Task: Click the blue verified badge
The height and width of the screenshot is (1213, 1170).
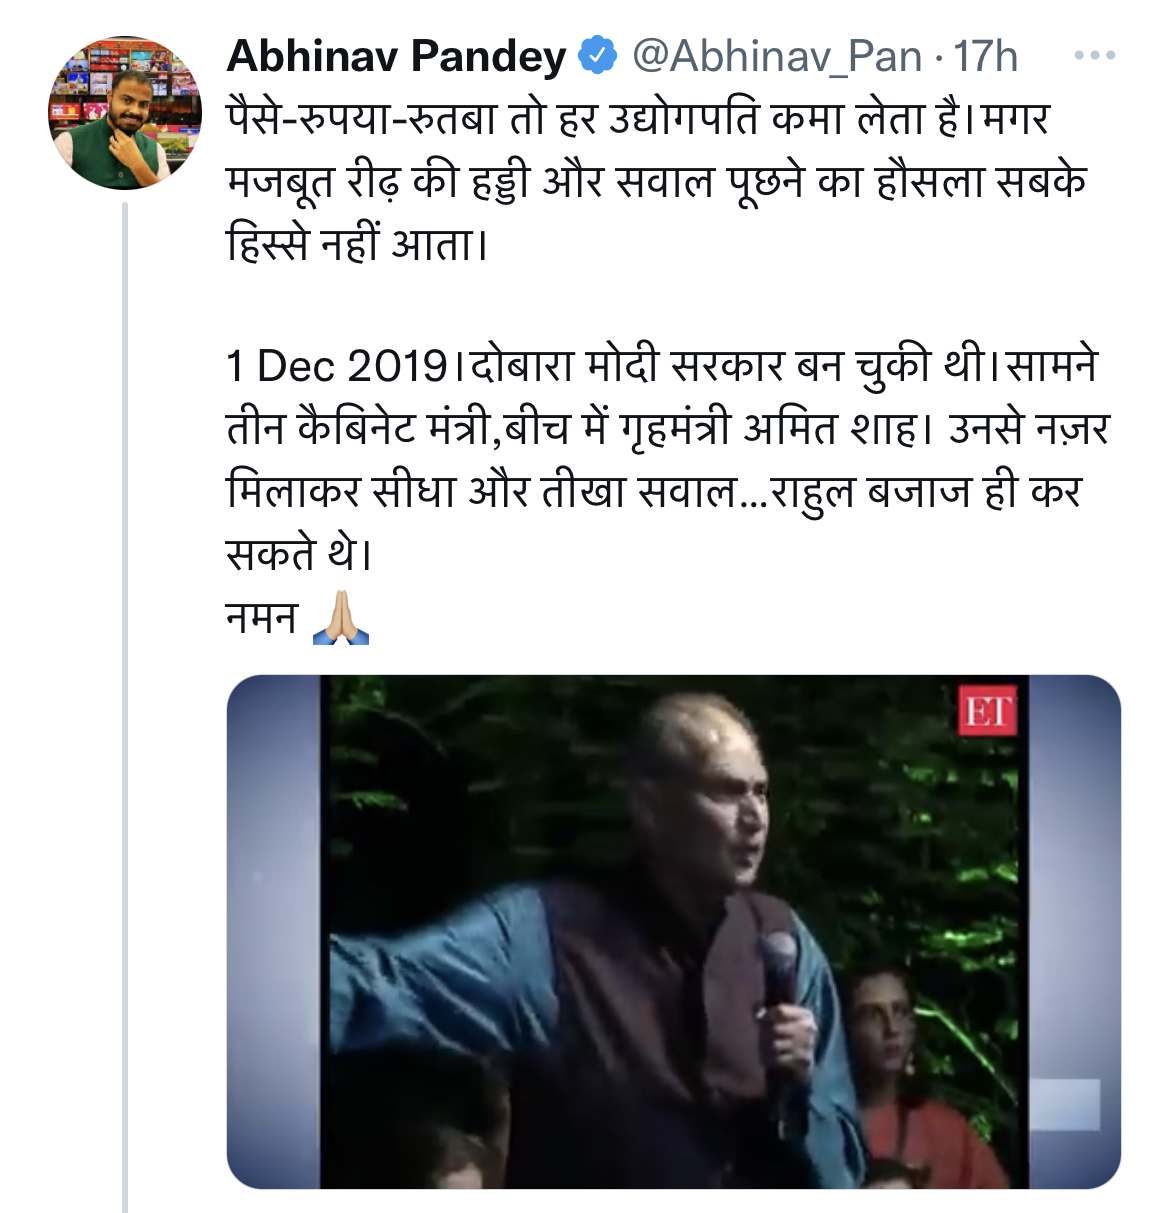Action: [x=599, y=56]
